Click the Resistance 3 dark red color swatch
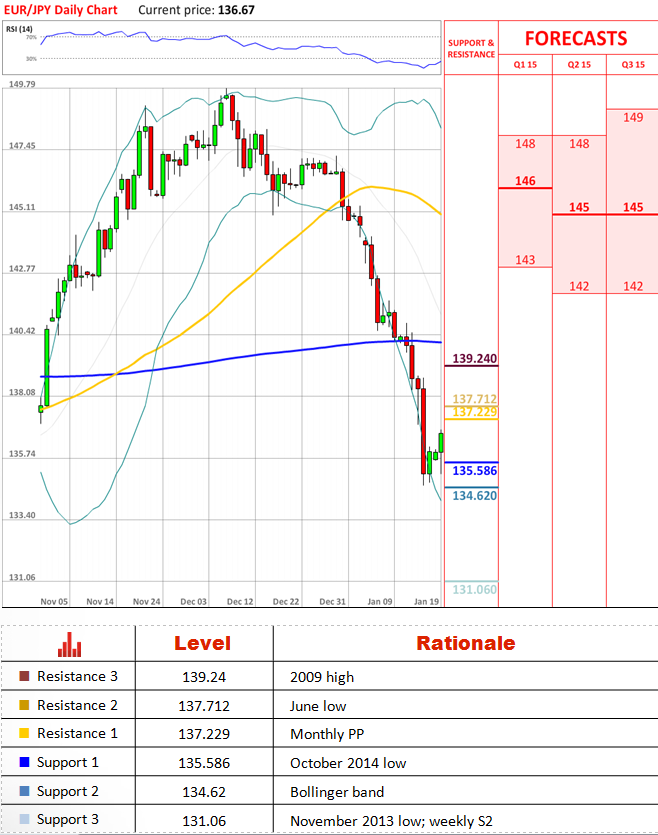The height and width of the screenshot is (835, 658). (x=24, y=676)
